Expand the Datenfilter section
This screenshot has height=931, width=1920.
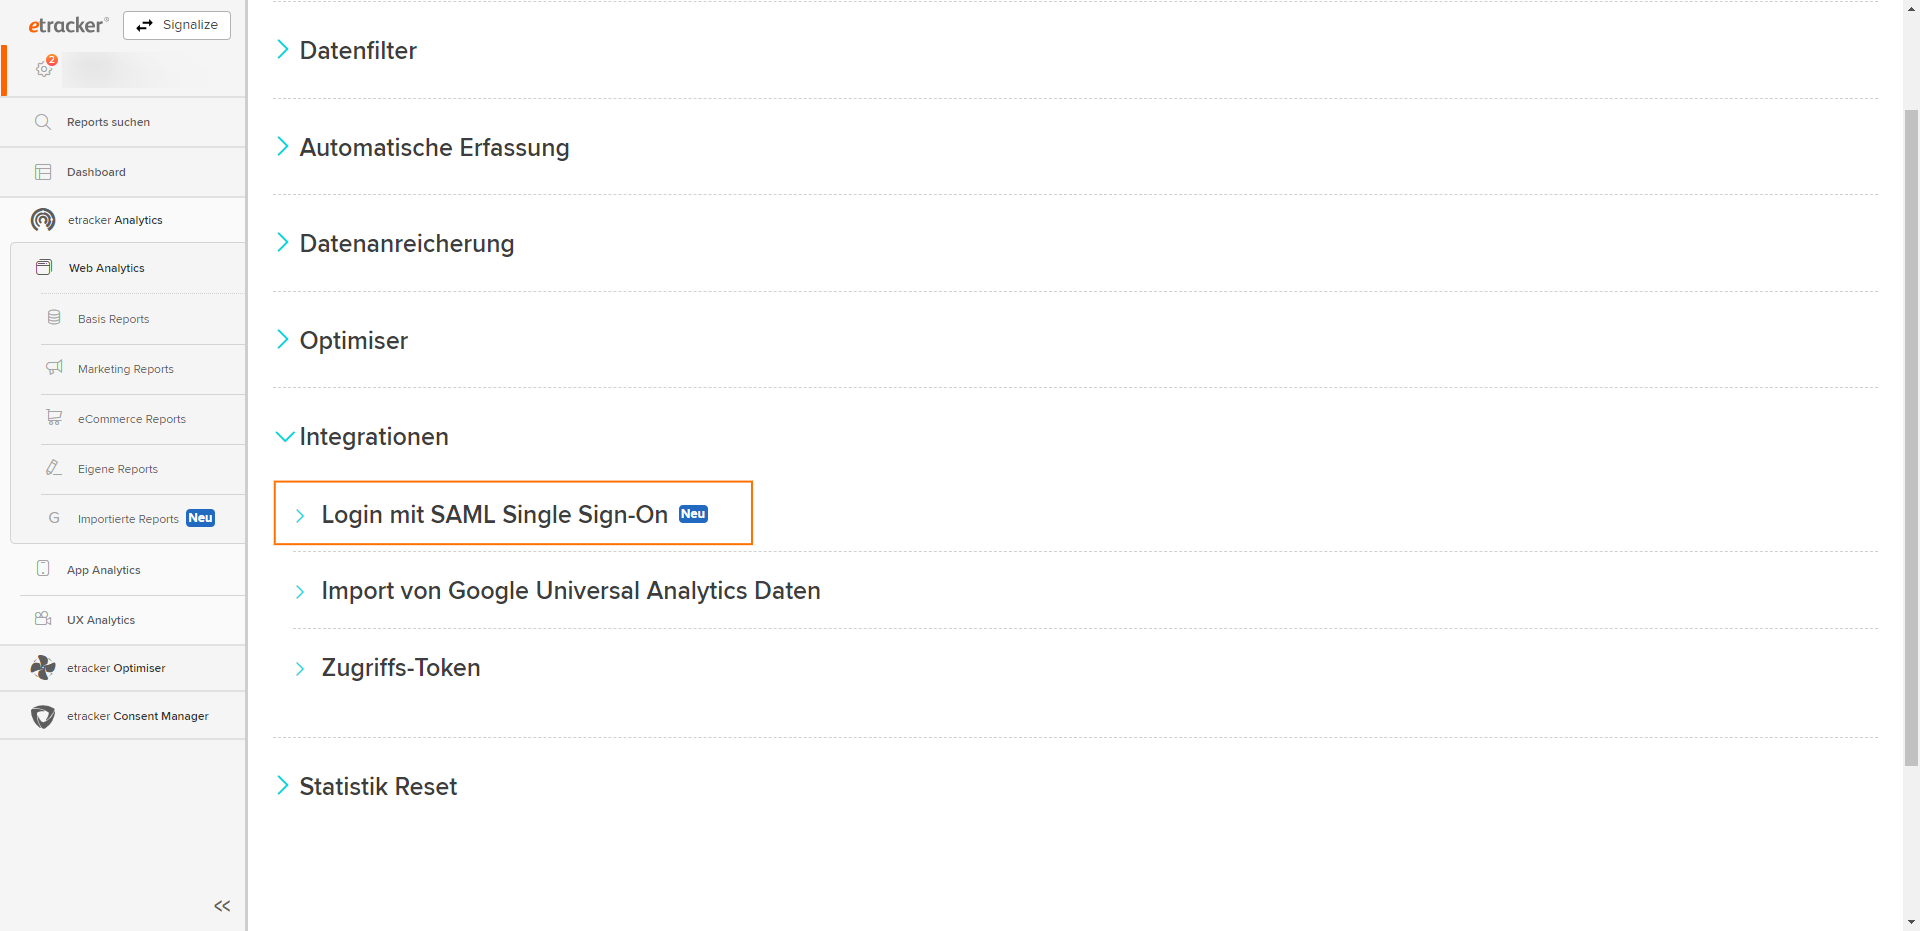(x=357, y=50)
